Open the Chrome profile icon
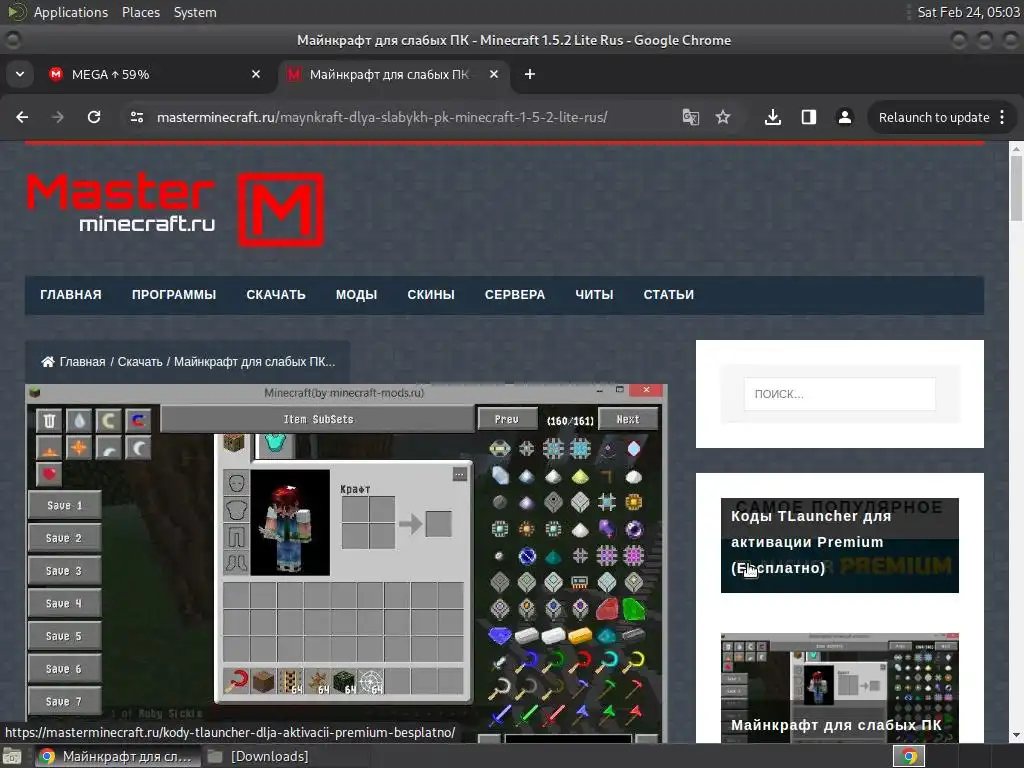 pos(844,117)
